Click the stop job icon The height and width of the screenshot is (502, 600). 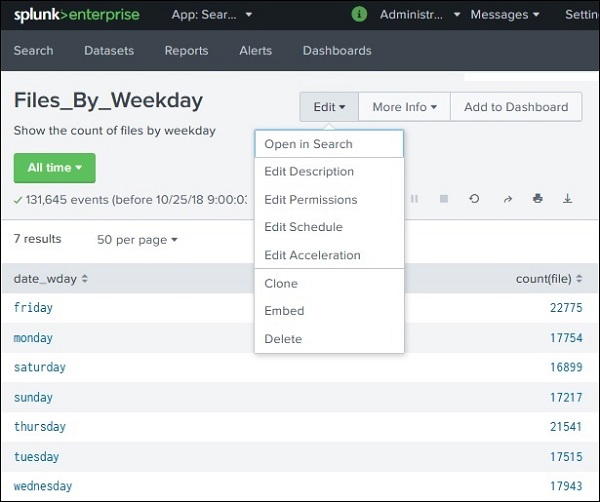click(443, 199)
